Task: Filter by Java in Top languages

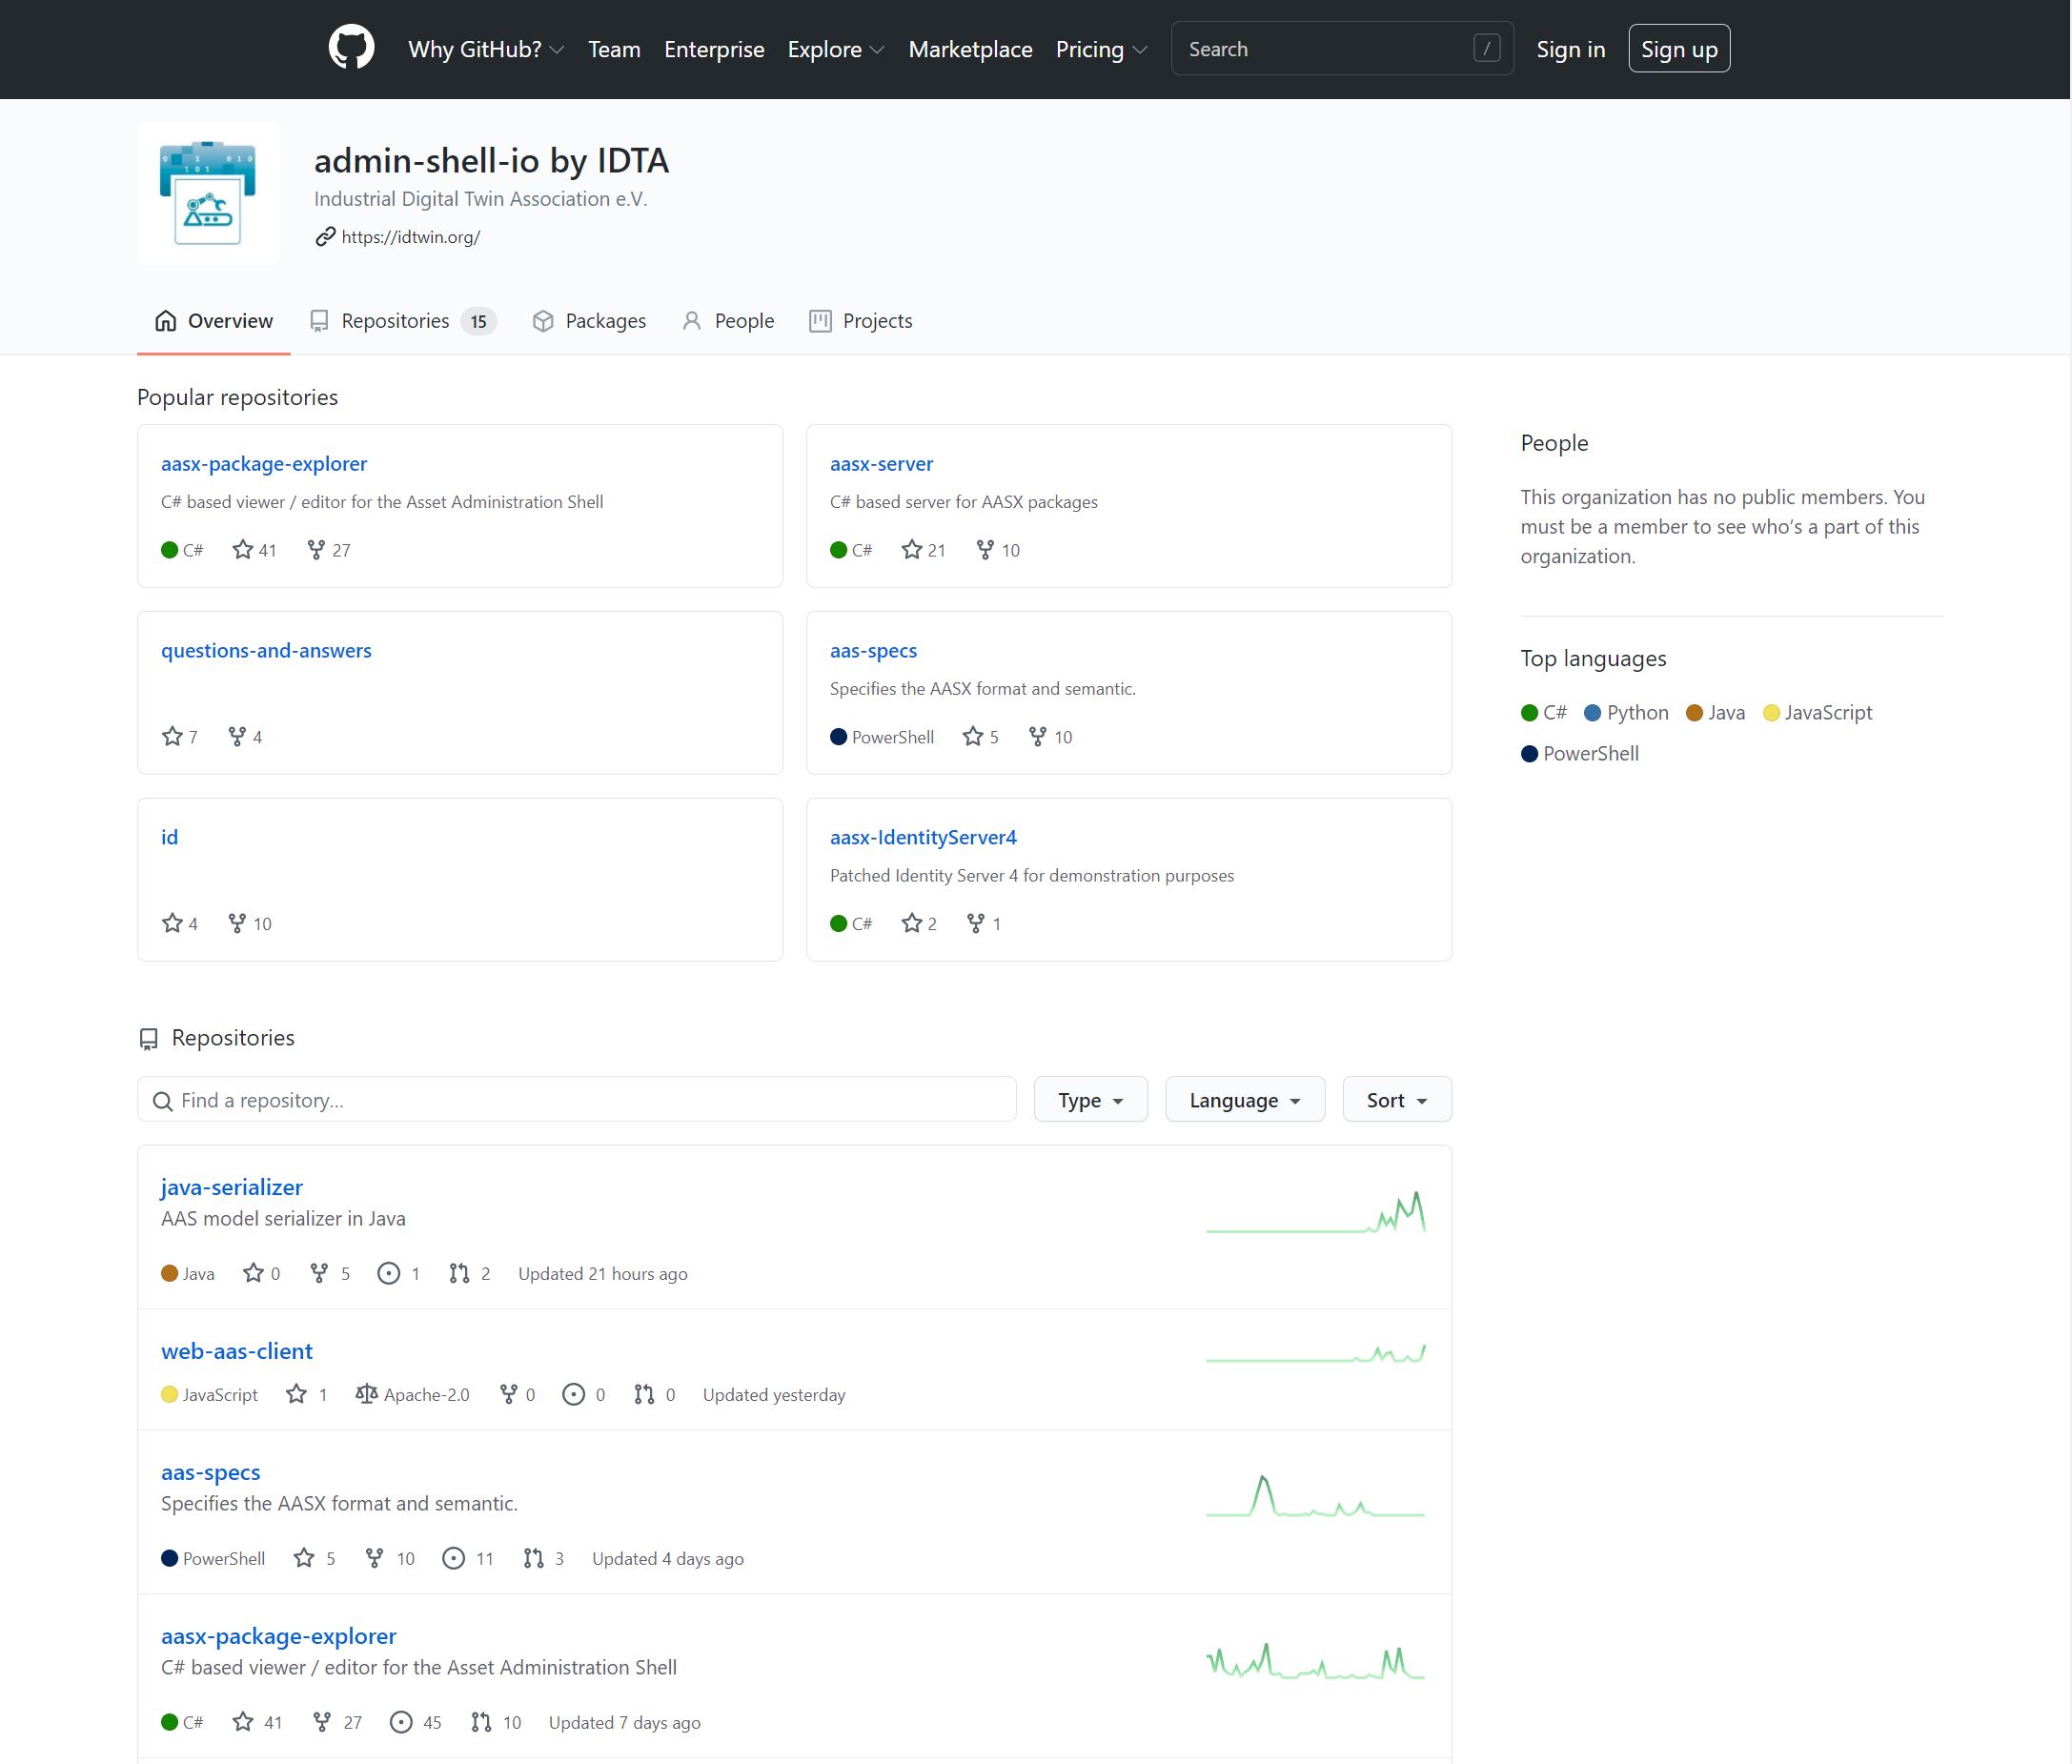Action: (x=1716, y=713)
